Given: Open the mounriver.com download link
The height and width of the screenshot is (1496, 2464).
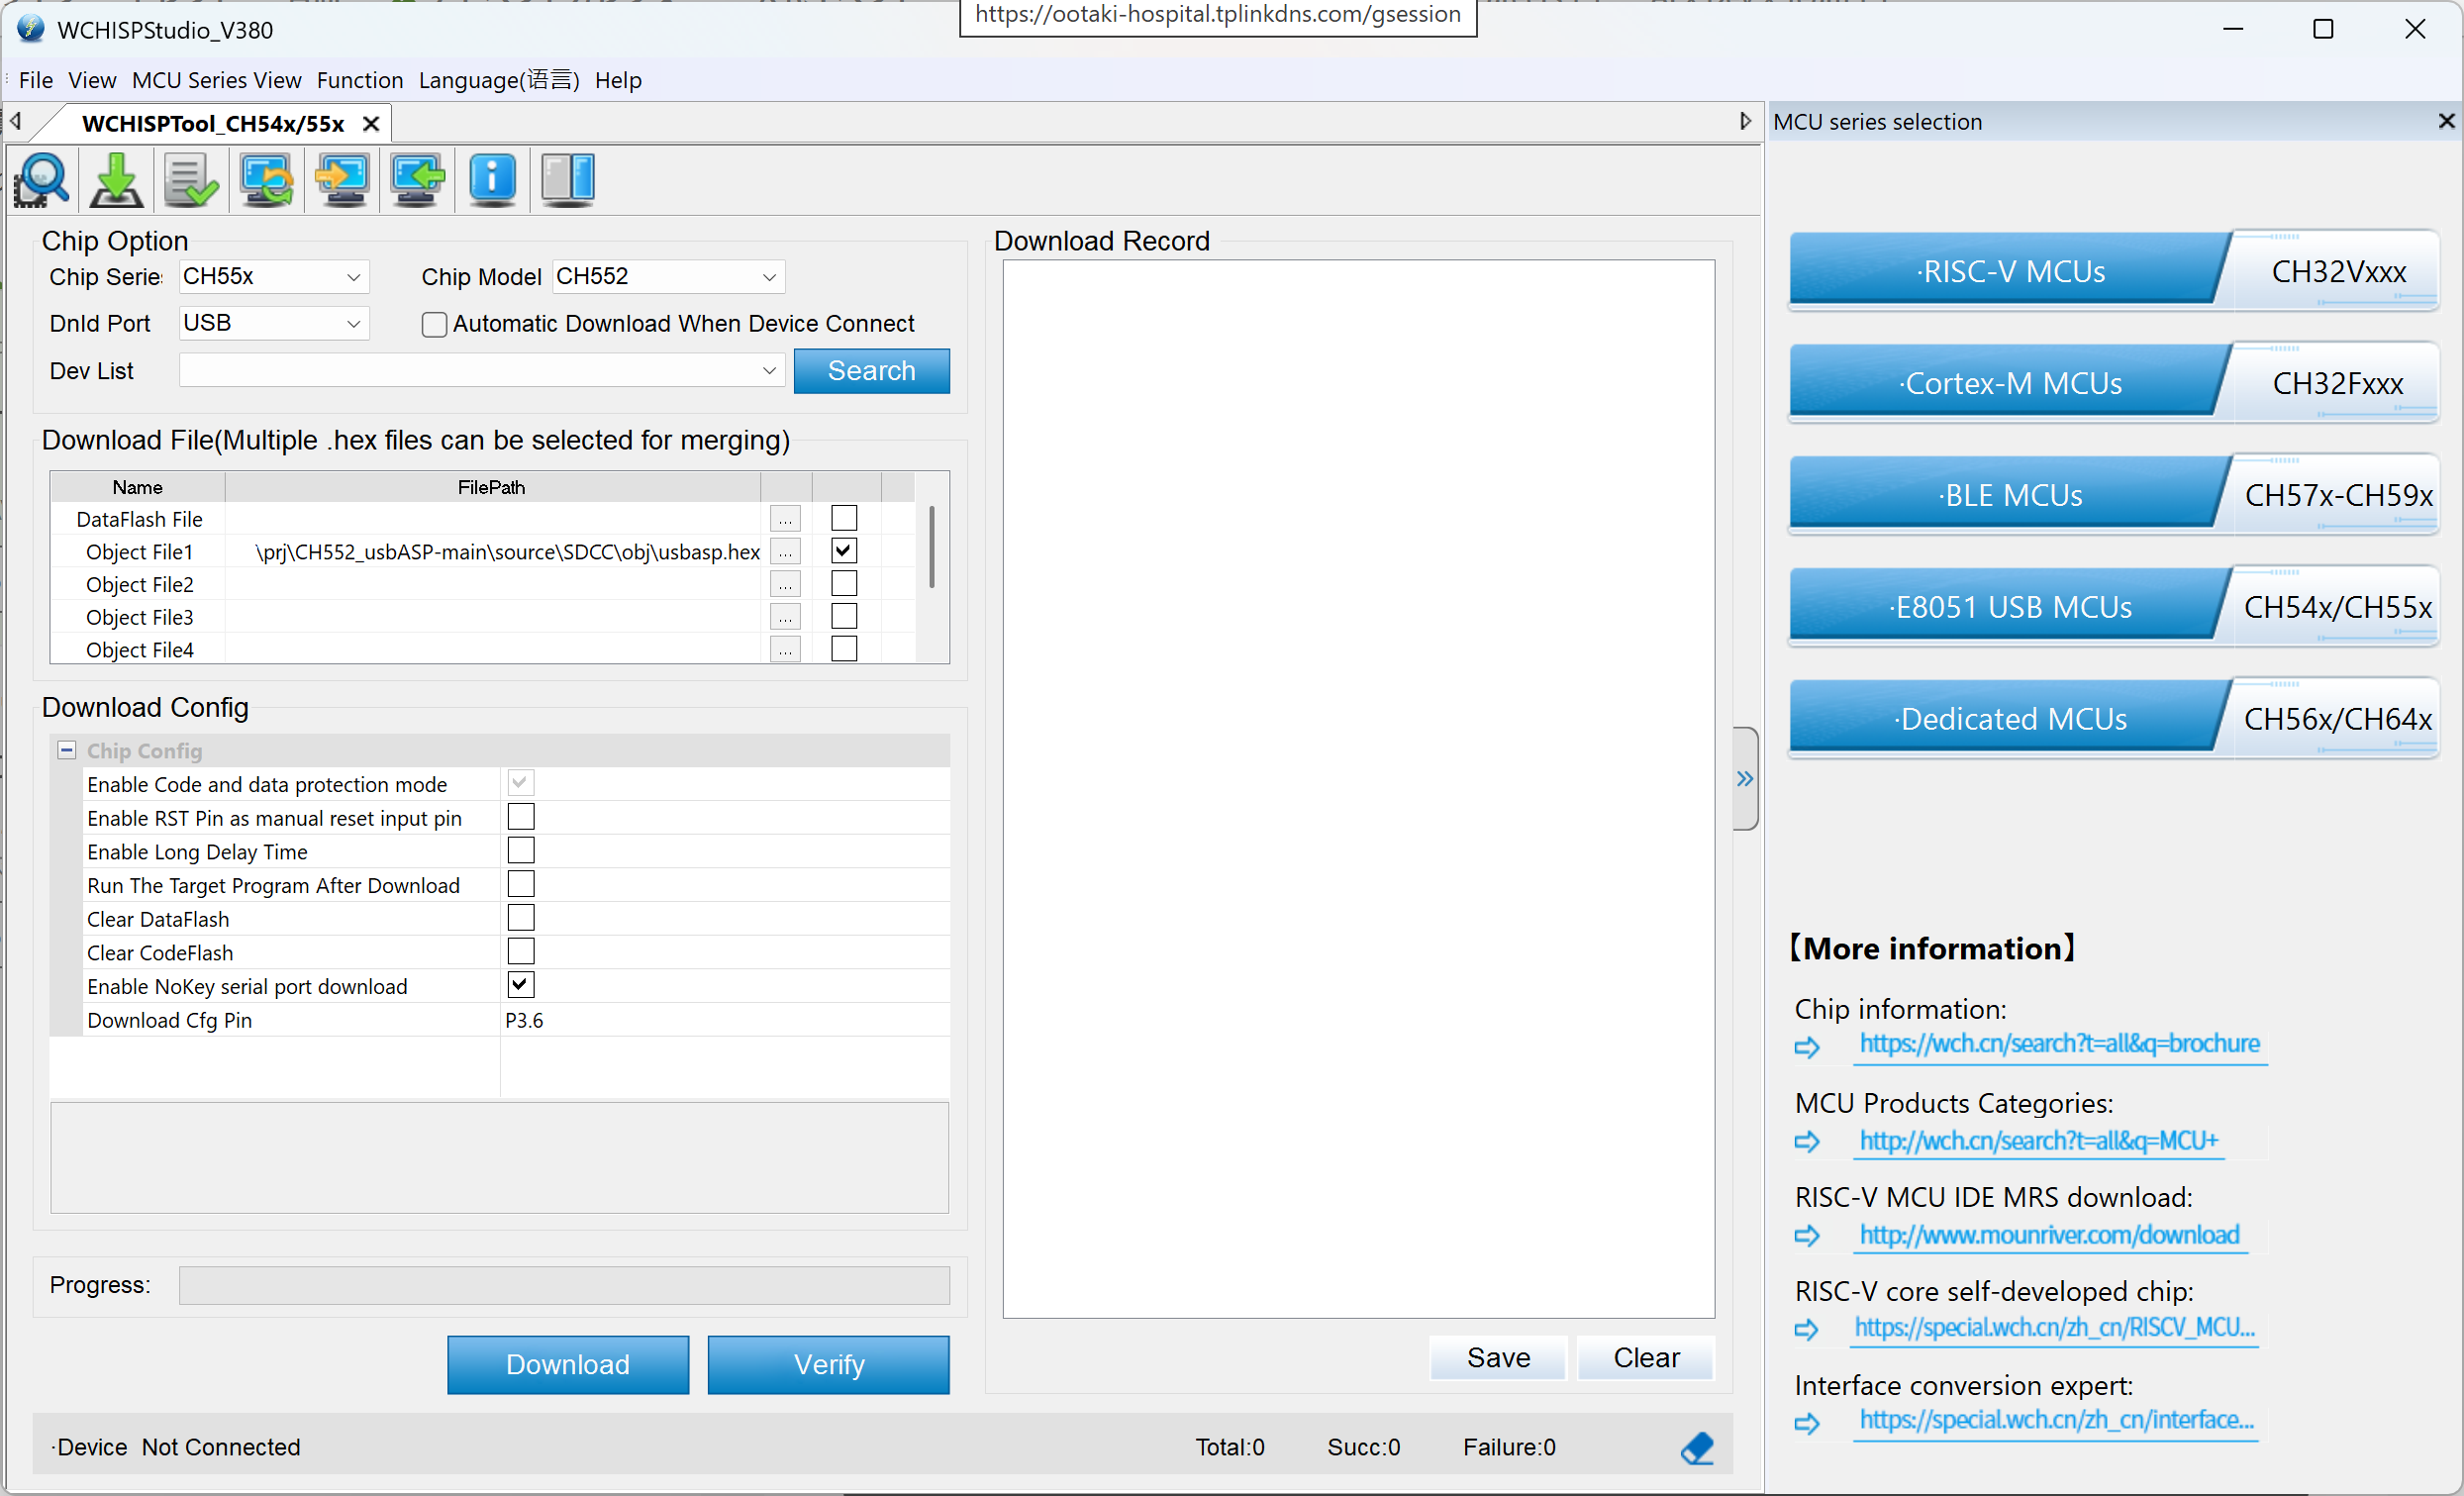Looking at the screenshot, I should coord(2048,1235).
